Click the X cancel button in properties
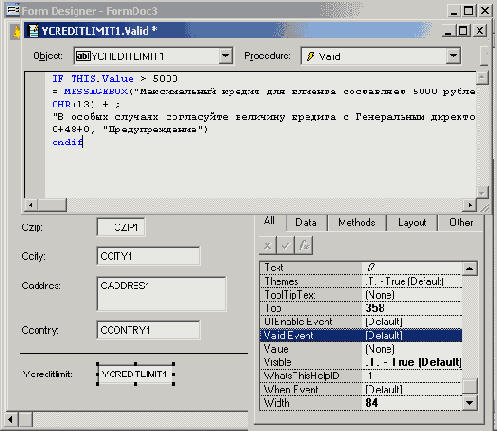497x431 pixels. point(267,246)
